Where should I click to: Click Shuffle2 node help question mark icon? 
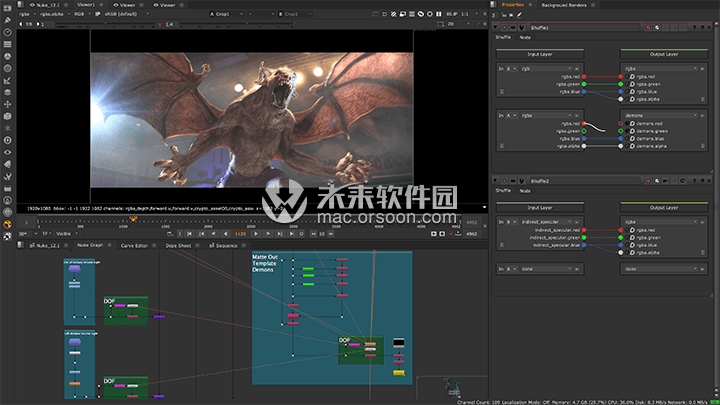694,181
